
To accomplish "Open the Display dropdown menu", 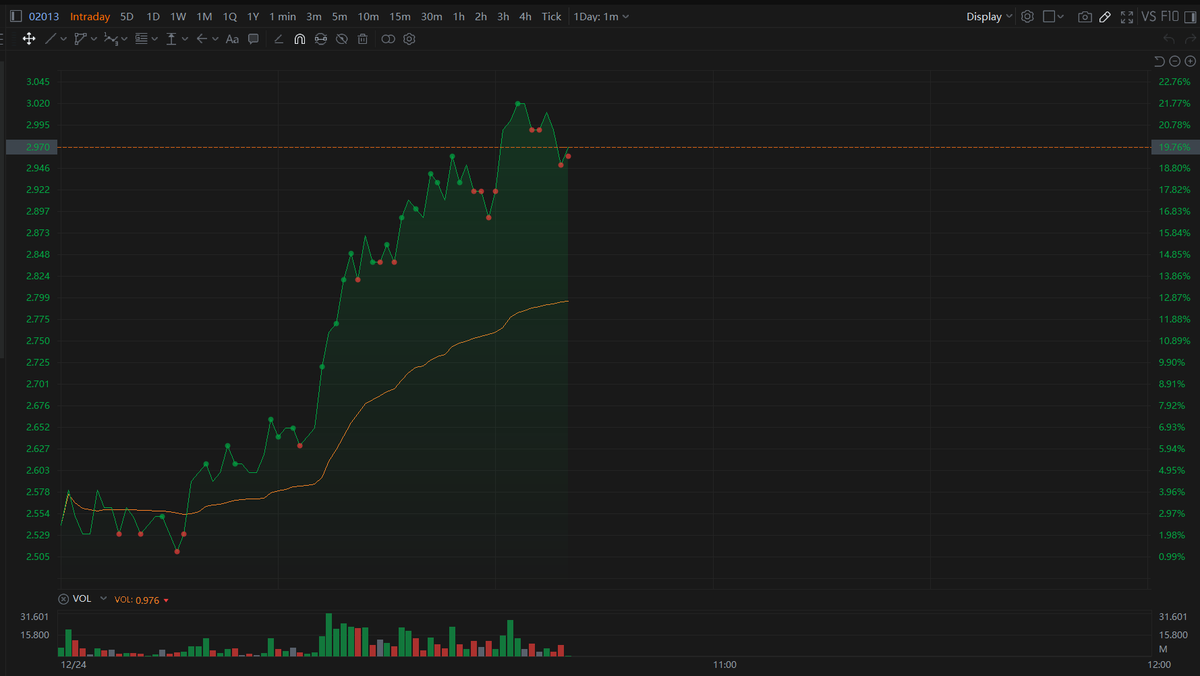I will pyautogui.click(x=990, y=16).
